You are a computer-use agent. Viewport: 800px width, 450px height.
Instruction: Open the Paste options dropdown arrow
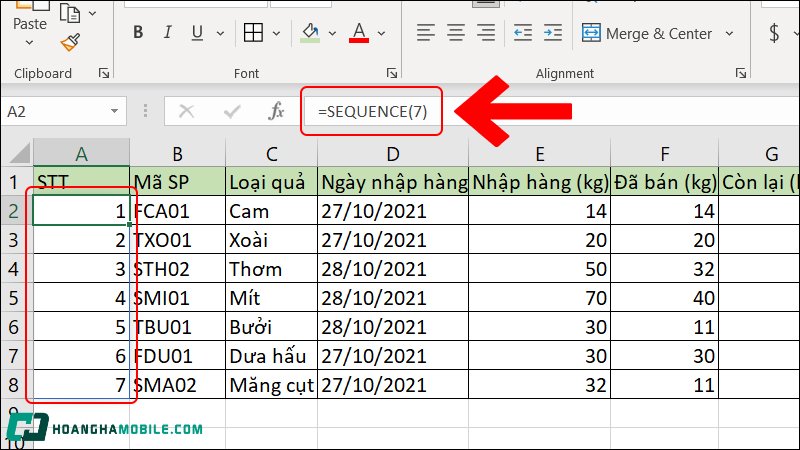pos(30,43)
